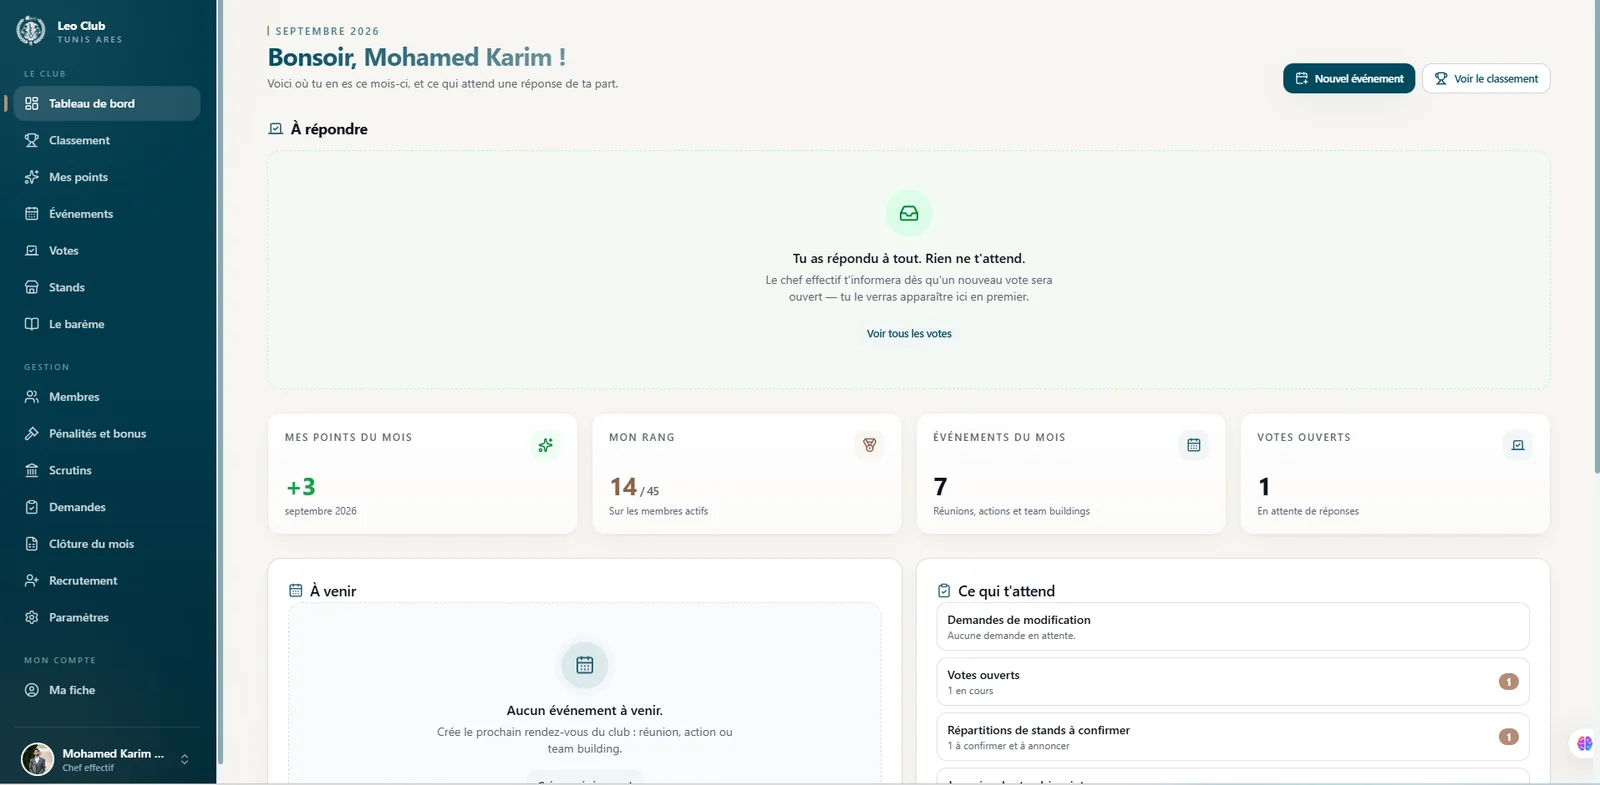
Task: Open Répartitions de stands à confirmer row
Action: point(1233,737)
